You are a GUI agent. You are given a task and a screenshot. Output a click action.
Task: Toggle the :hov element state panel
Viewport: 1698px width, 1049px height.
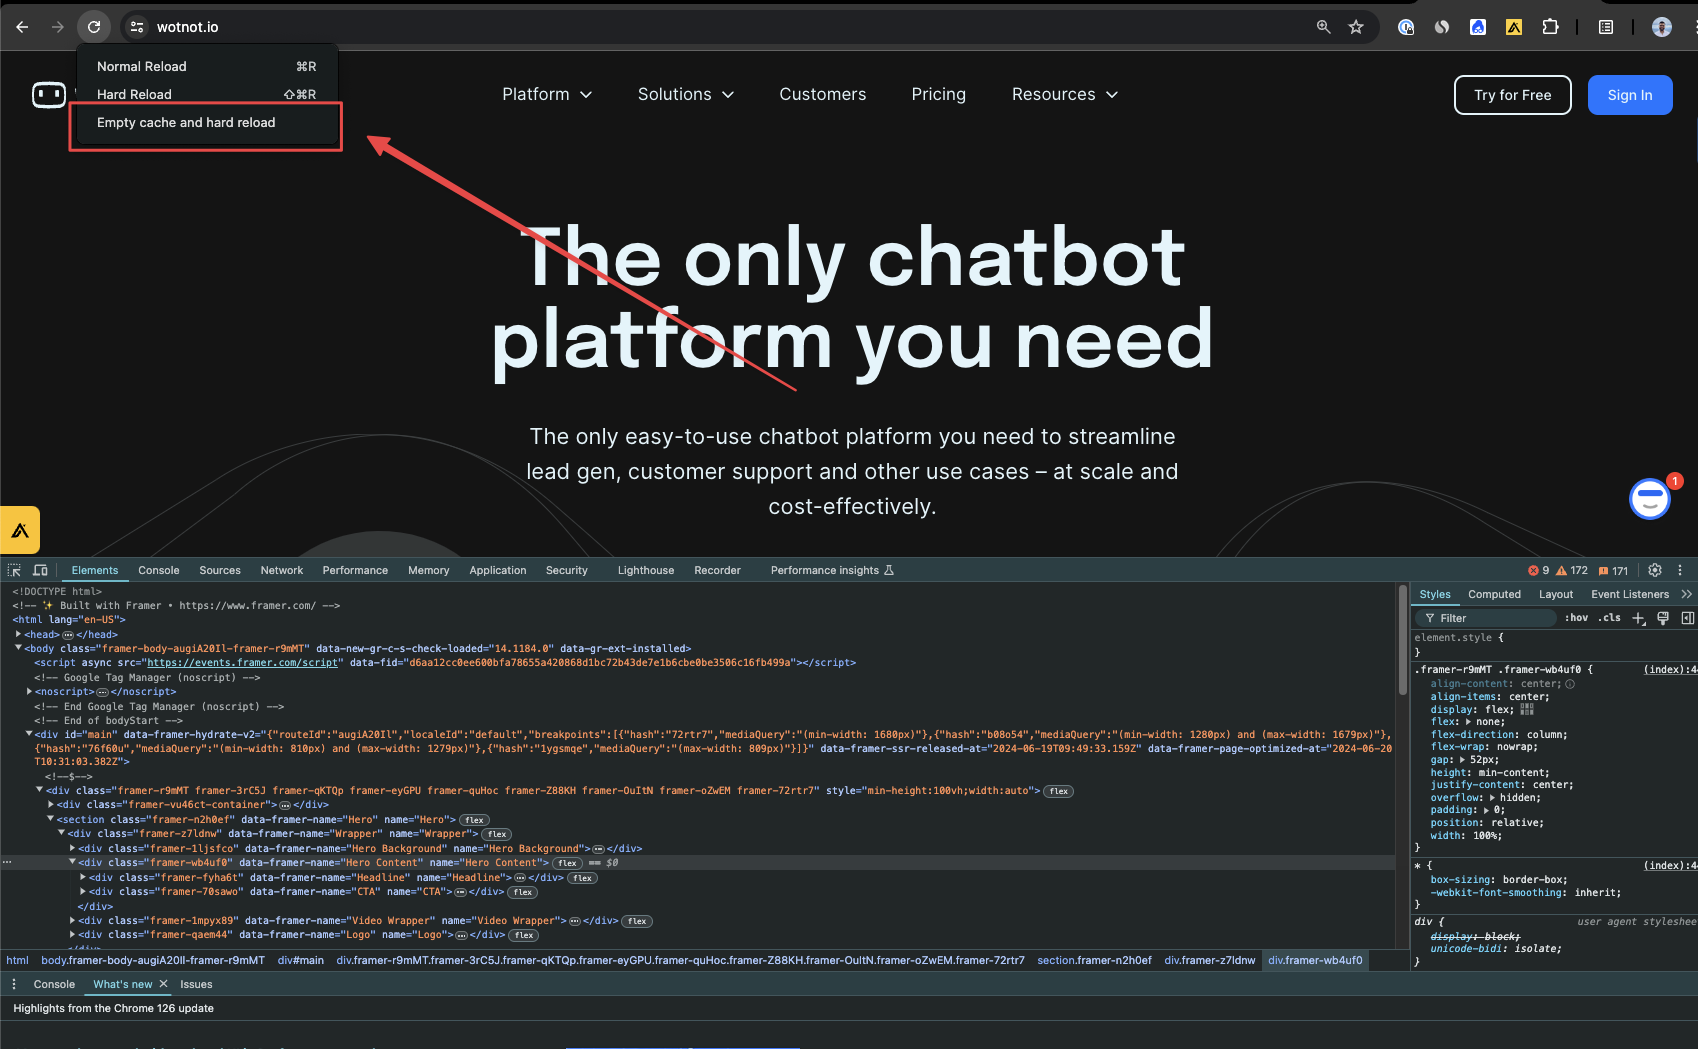pyautogui.click(x=1576, y=618)
